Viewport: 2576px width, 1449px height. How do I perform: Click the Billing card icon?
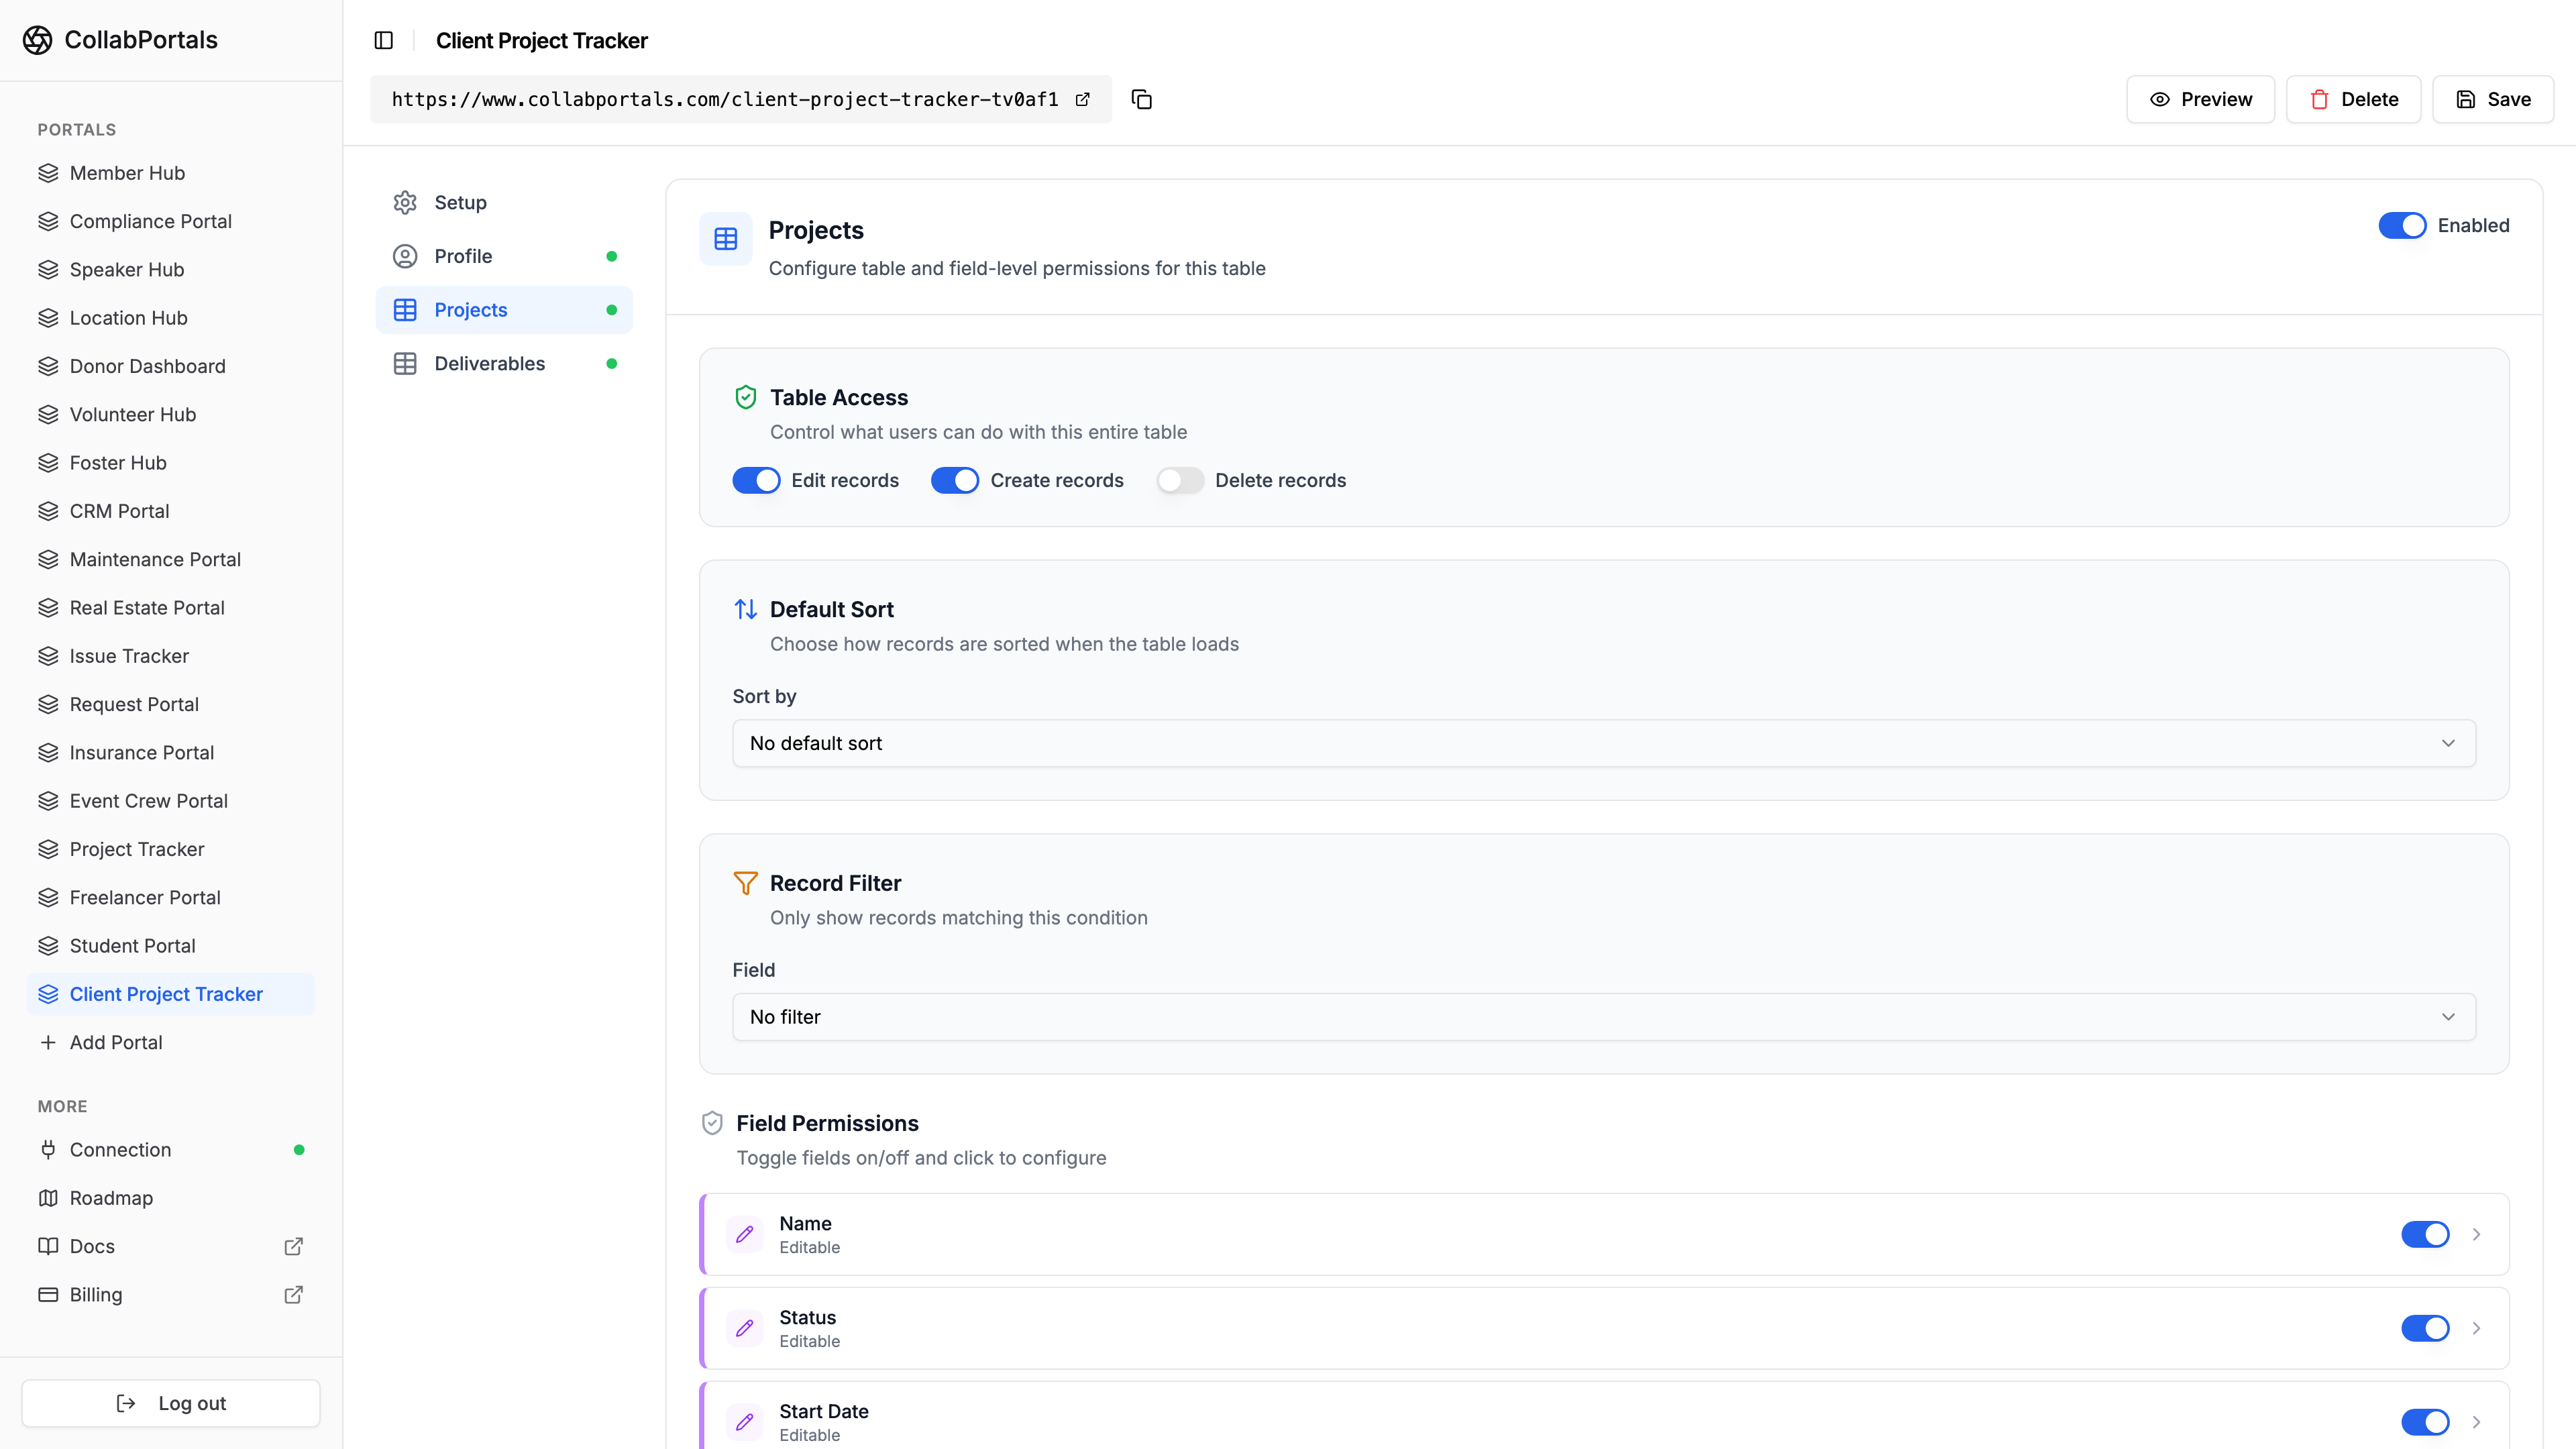pyautogui.click(x=48, y=1294)
